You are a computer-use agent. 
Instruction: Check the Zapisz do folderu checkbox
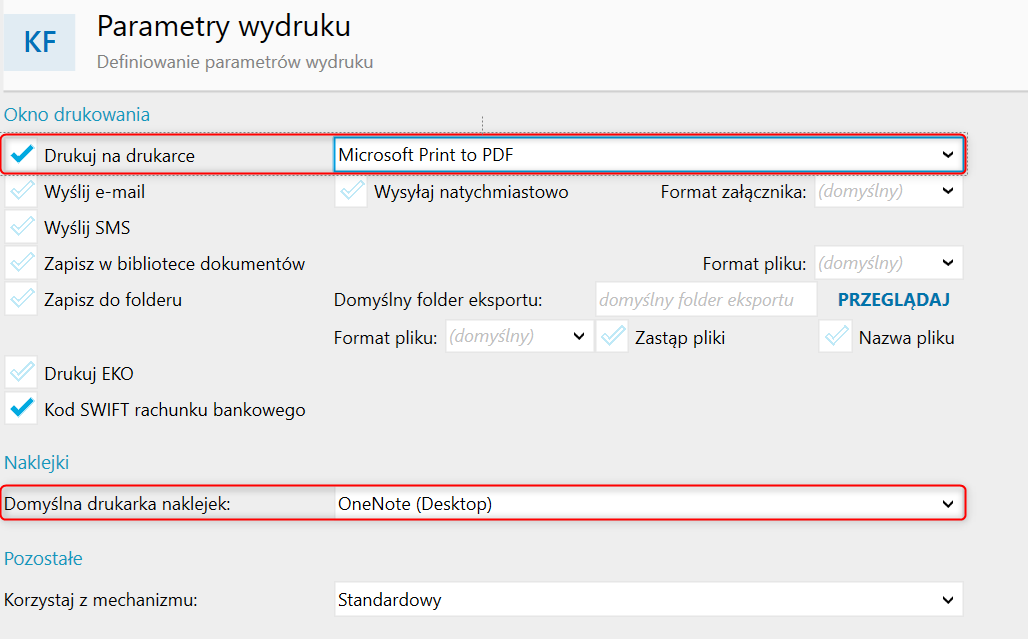point(21,299)
